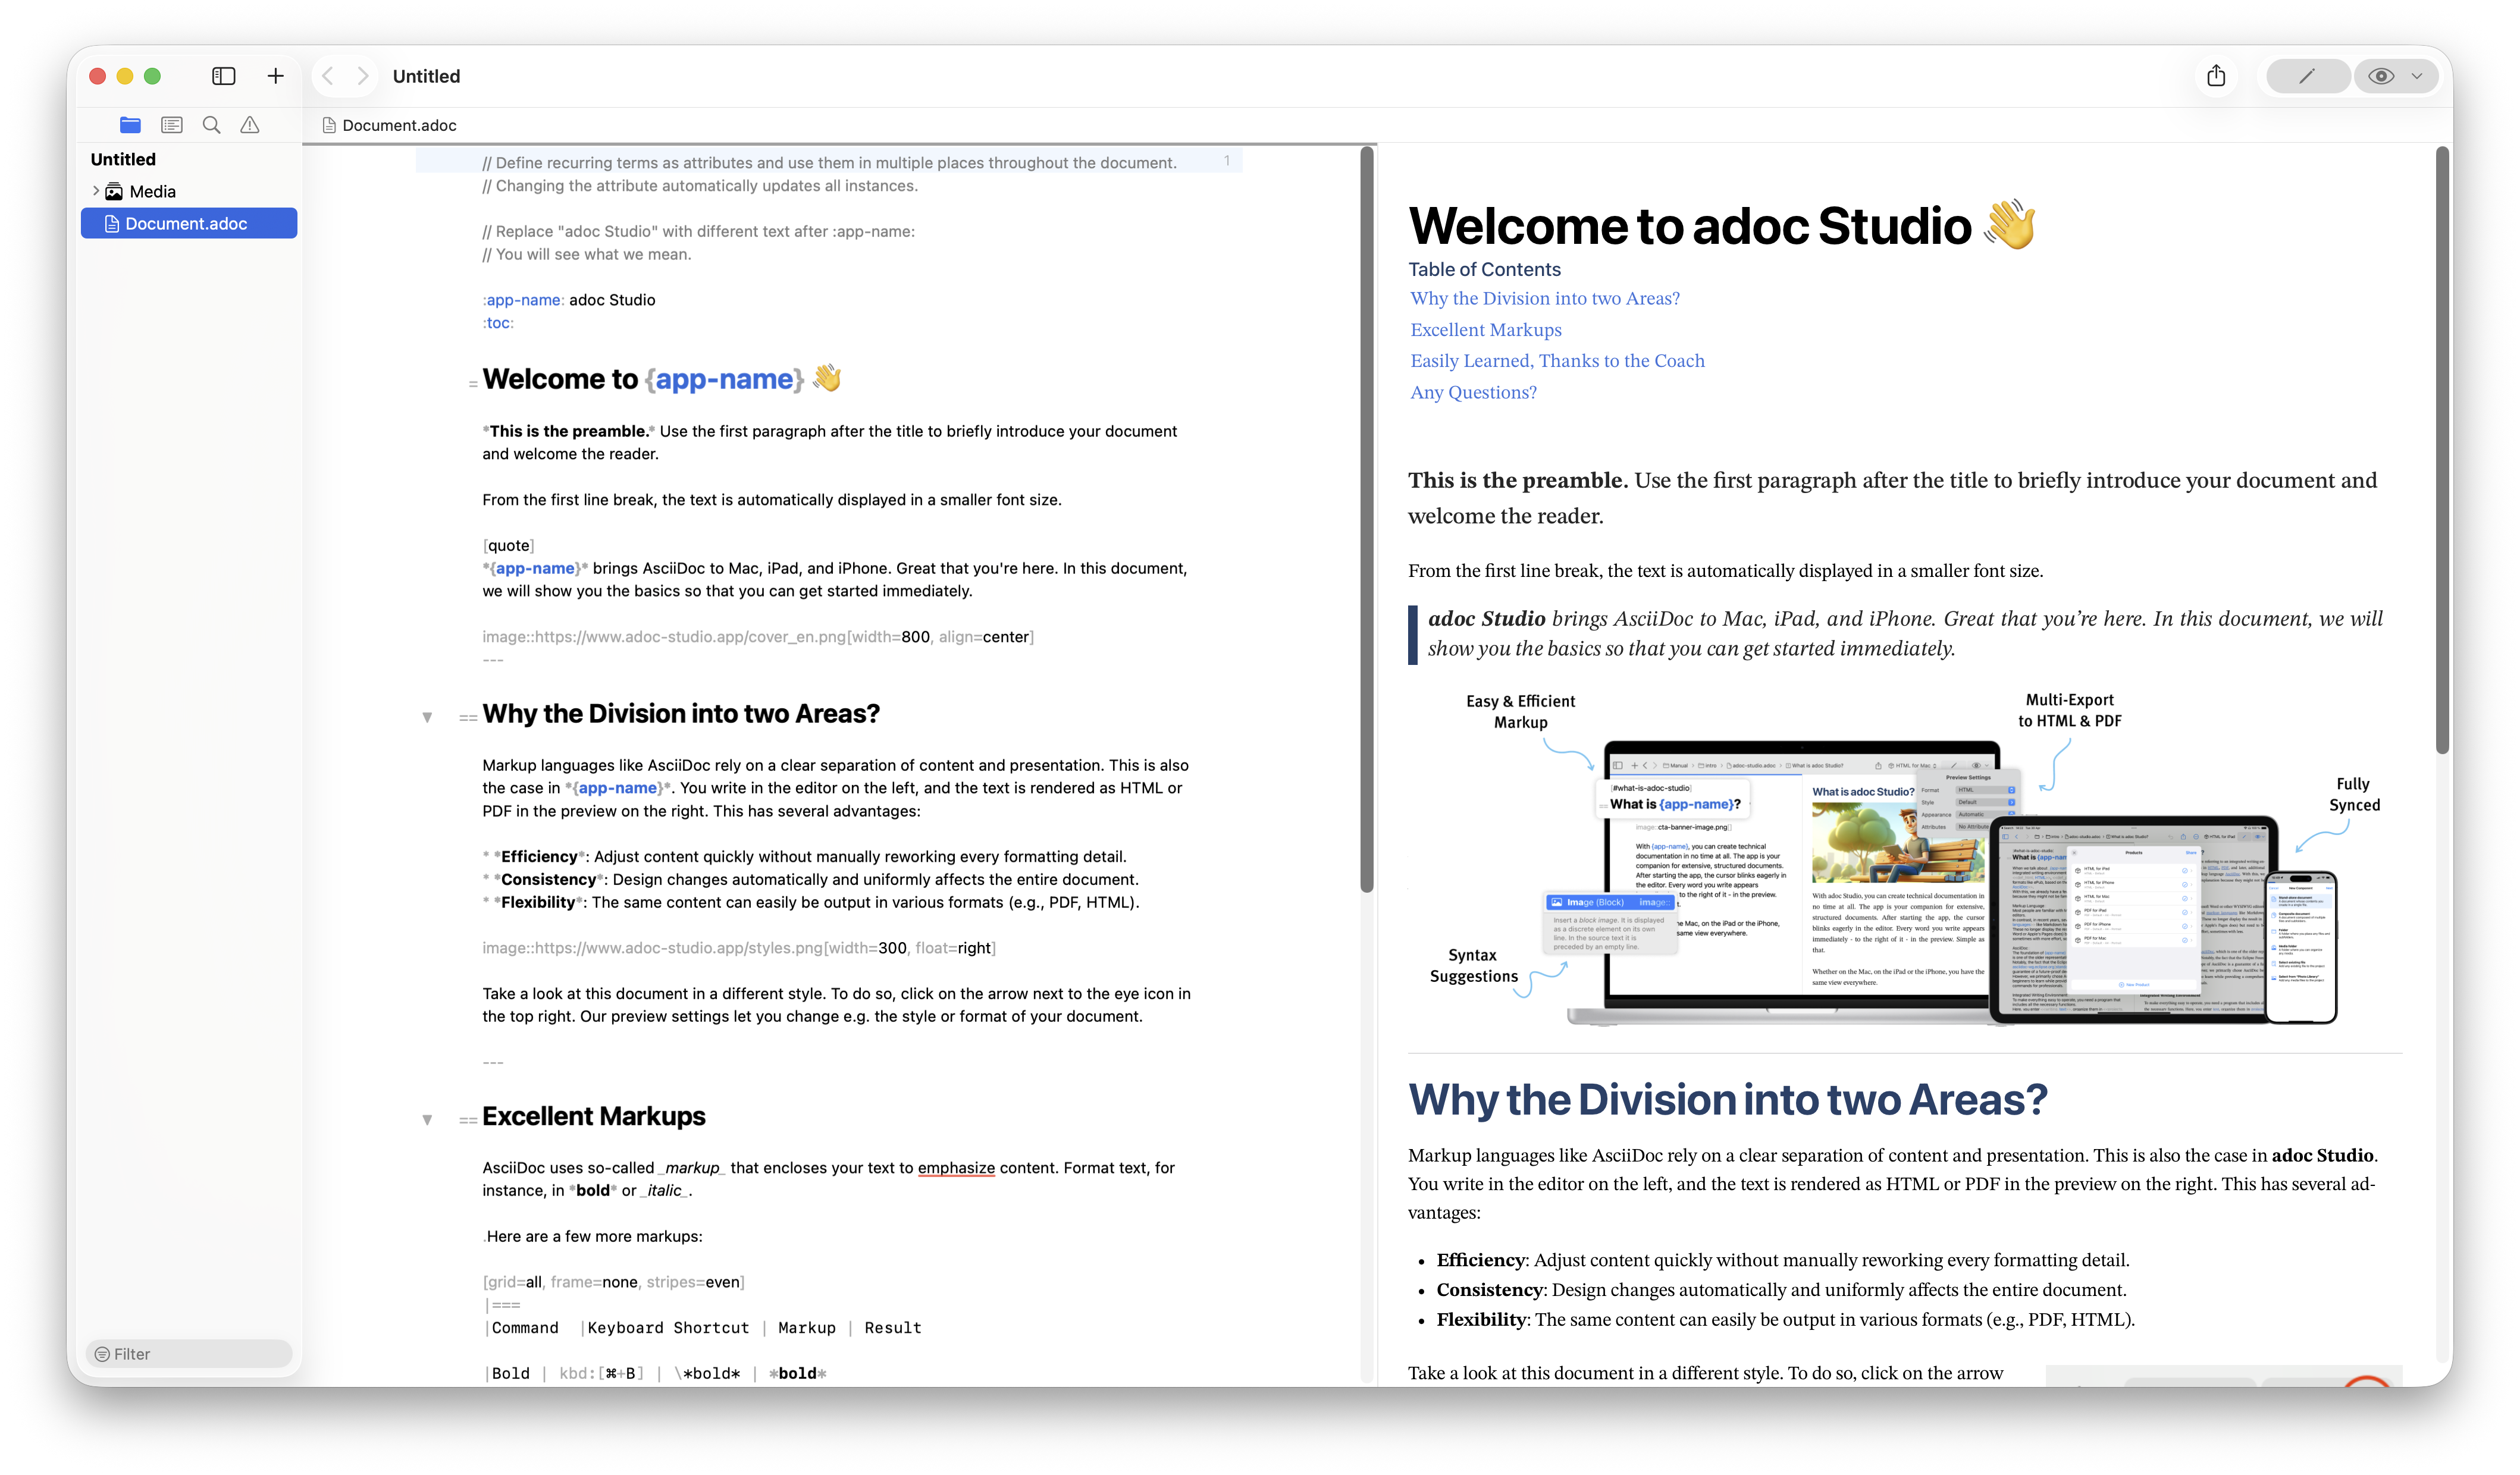This screenshot has width=2520, height=1475.
Task: Switch to editor-only pencil mode
Action: (2307, 76)
